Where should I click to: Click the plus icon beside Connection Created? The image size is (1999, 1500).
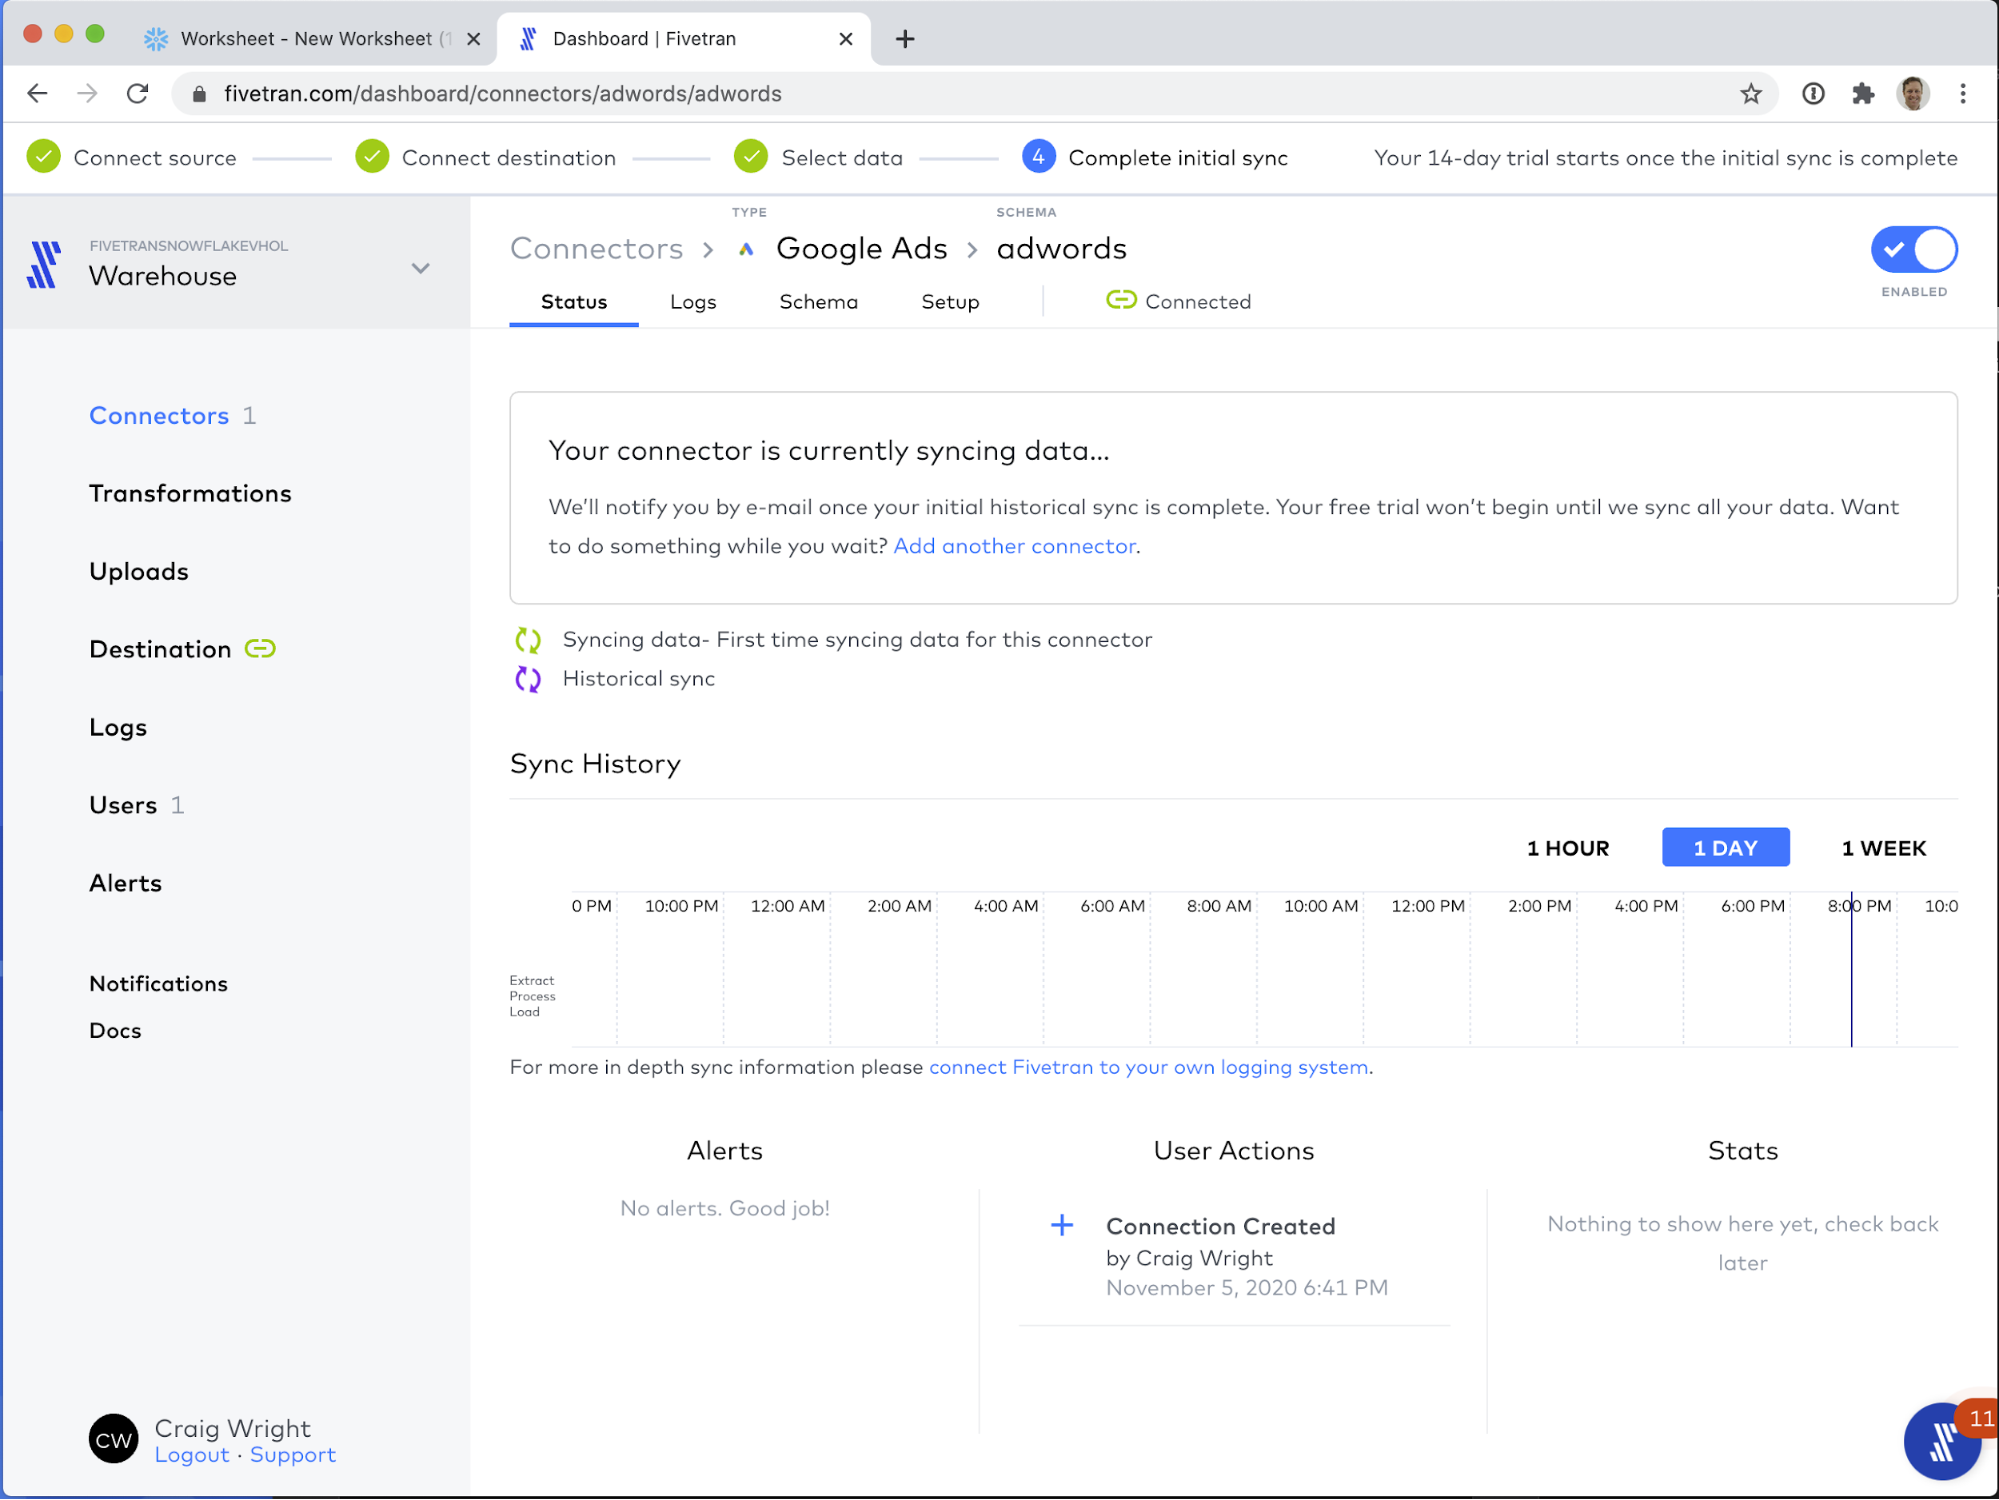click(1062, 1225)
